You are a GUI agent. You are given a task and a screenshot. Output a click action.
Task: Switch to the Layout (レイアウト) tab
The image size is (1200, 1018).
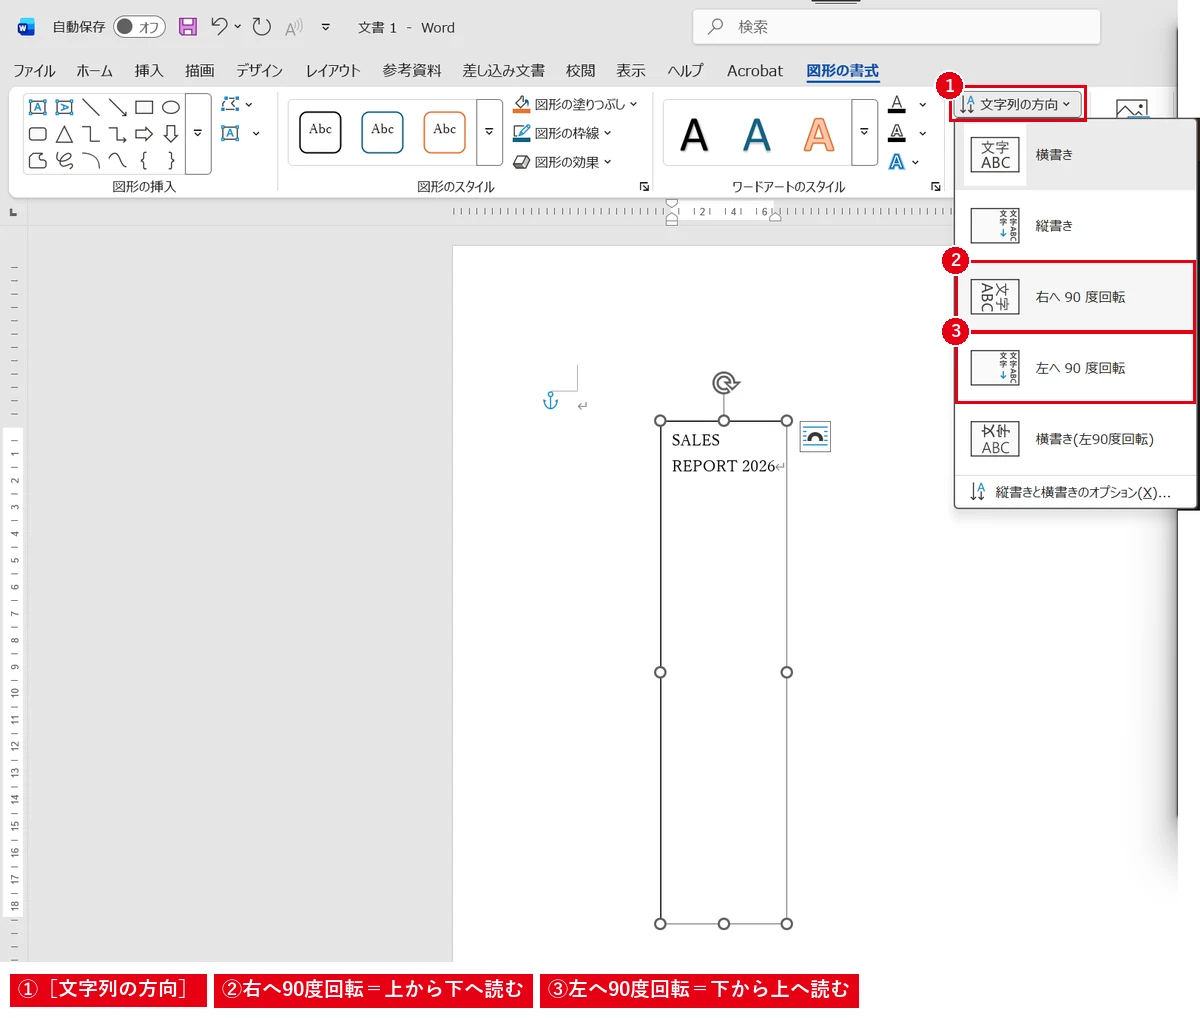(333, 71)
